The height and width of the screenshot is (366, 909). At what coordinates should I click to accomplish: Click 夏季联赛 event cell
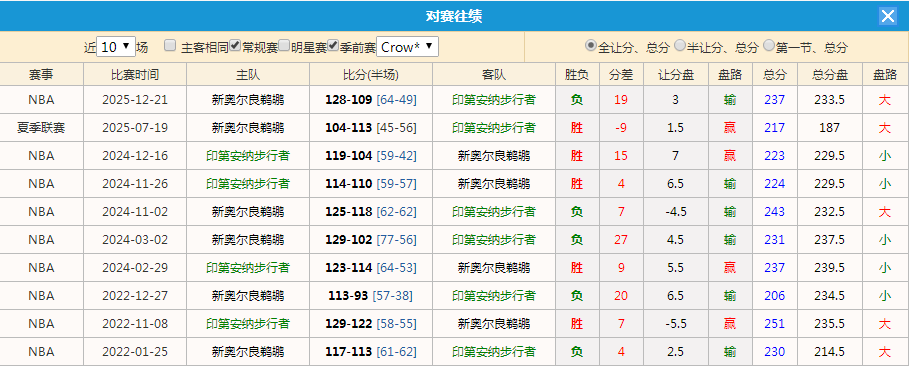click(x=41, y=128)
